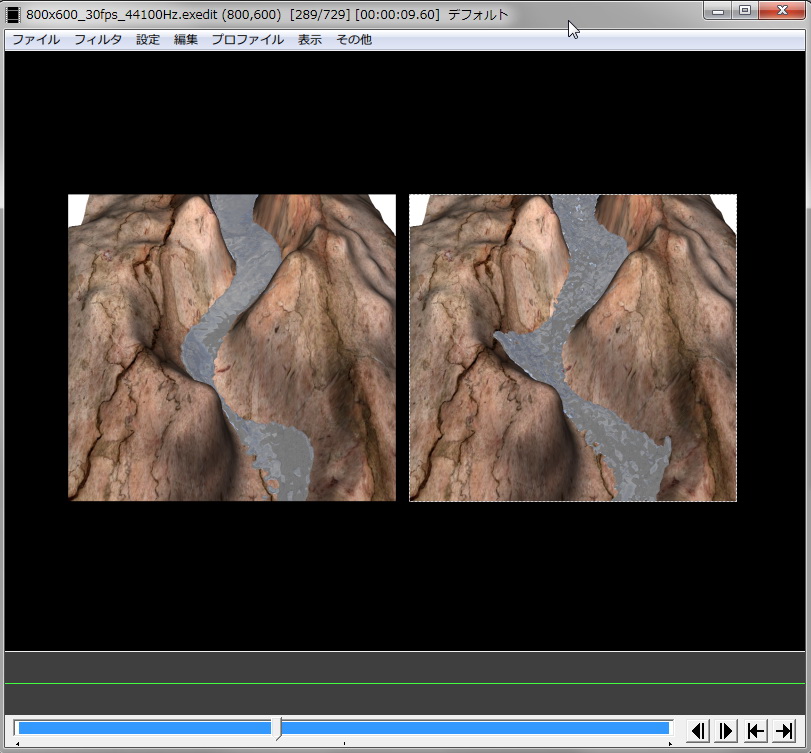Open the ファイル menu
The height and width of the screenshot is (753, 811).
(35, 40)
